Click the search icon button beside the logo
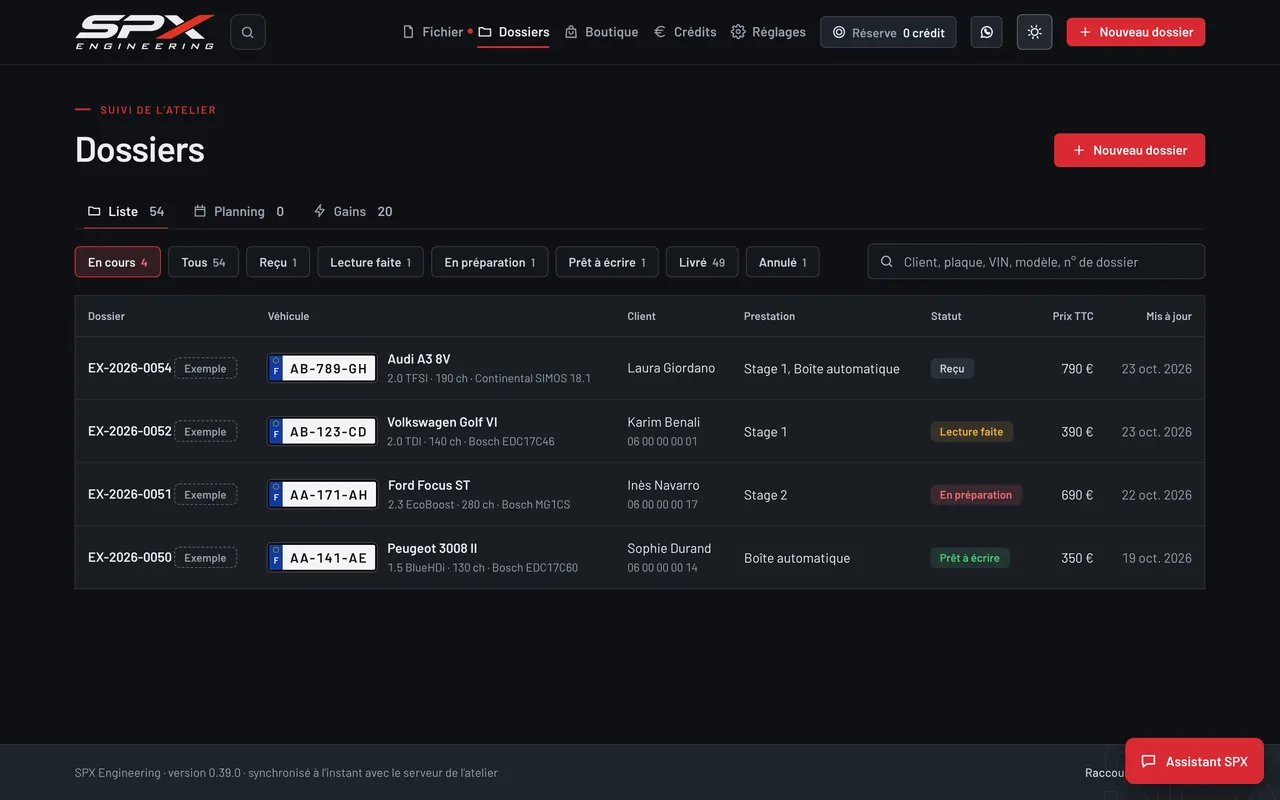 [247, 32]
